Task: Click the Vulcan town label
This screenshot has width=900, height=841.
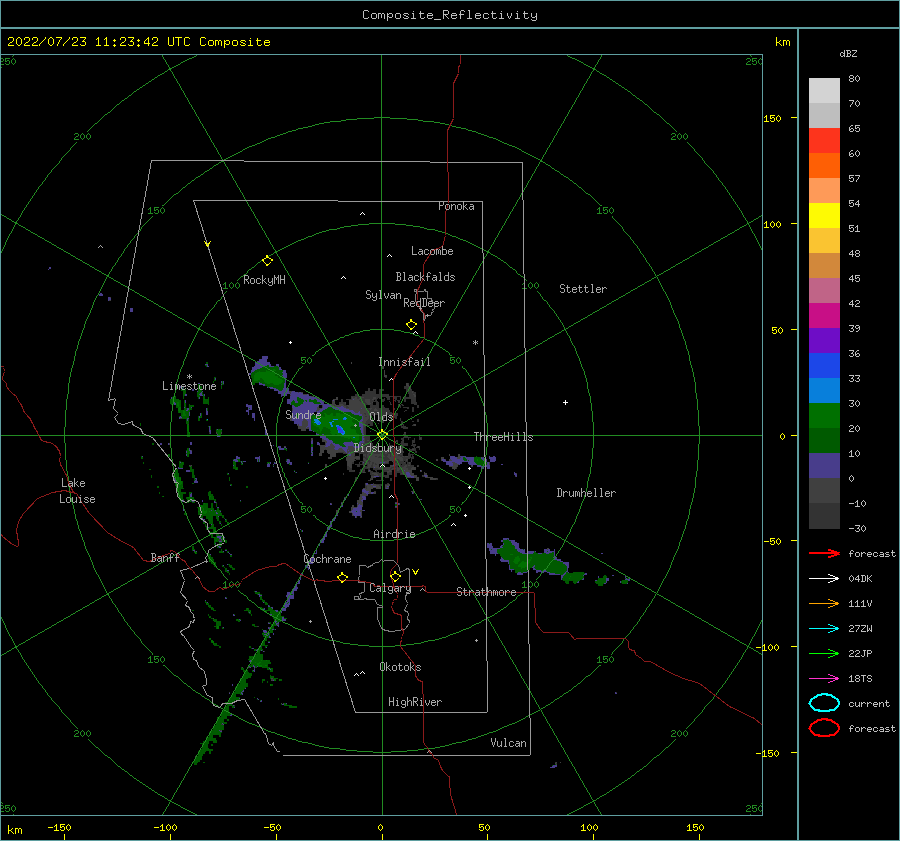Action: 509,743
